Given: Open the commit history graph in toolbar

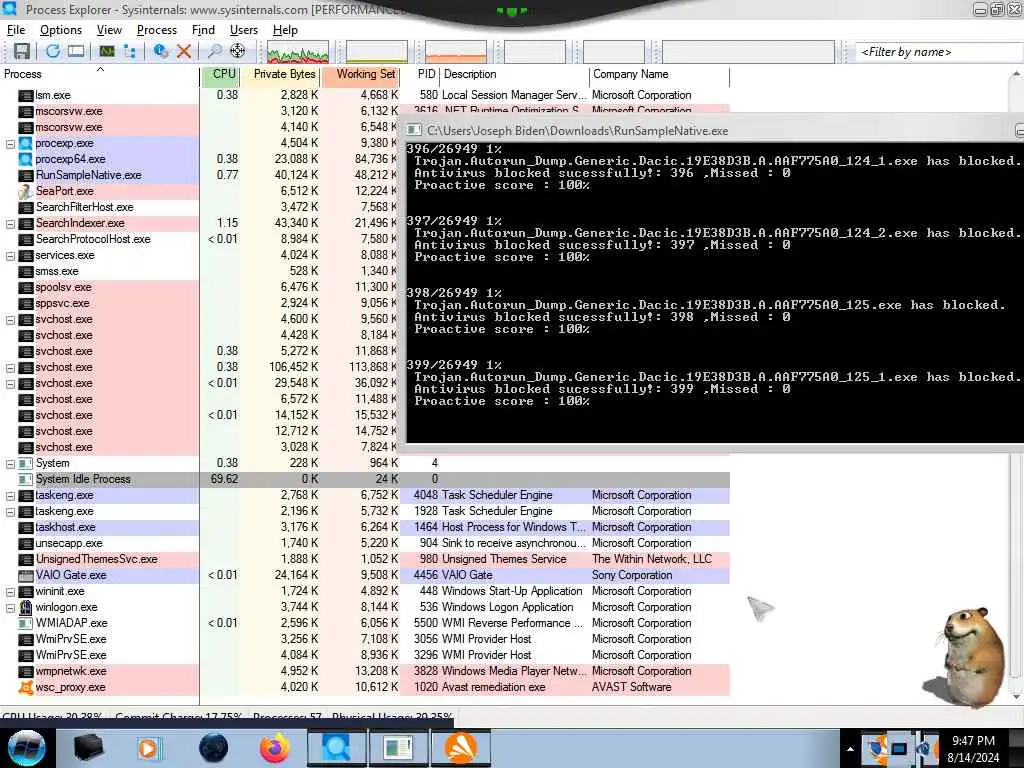Looking at the screenshot, I should click(377, 52).
